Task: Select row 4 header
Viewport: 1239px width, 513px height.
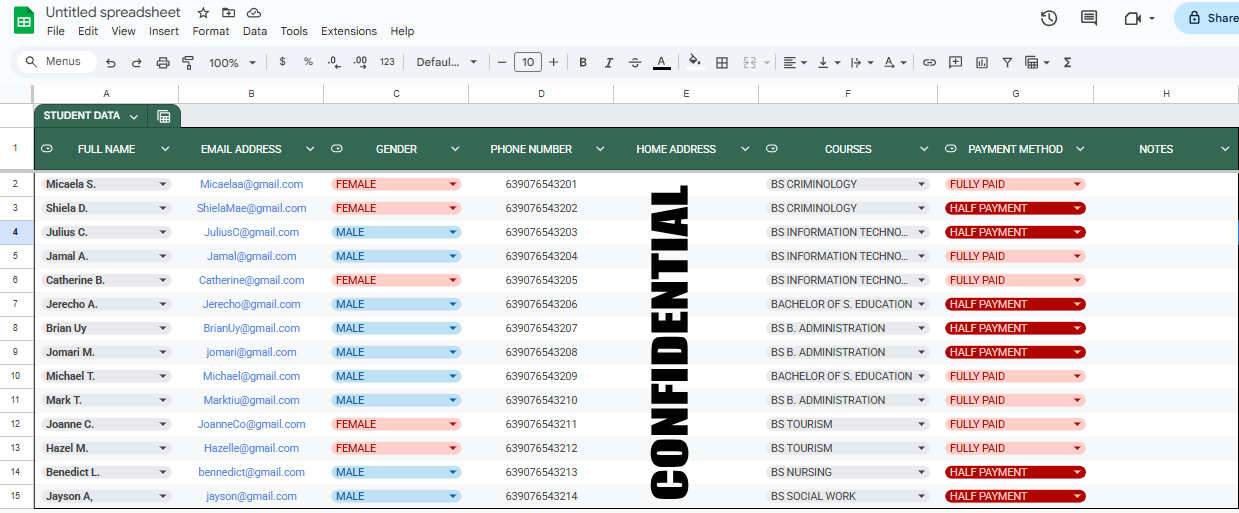Action: [x=16, y=232]
